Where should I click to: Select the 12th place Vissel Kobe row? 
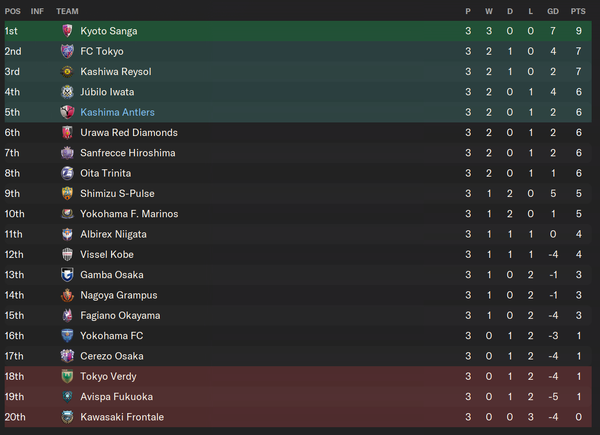pos(298,254)
